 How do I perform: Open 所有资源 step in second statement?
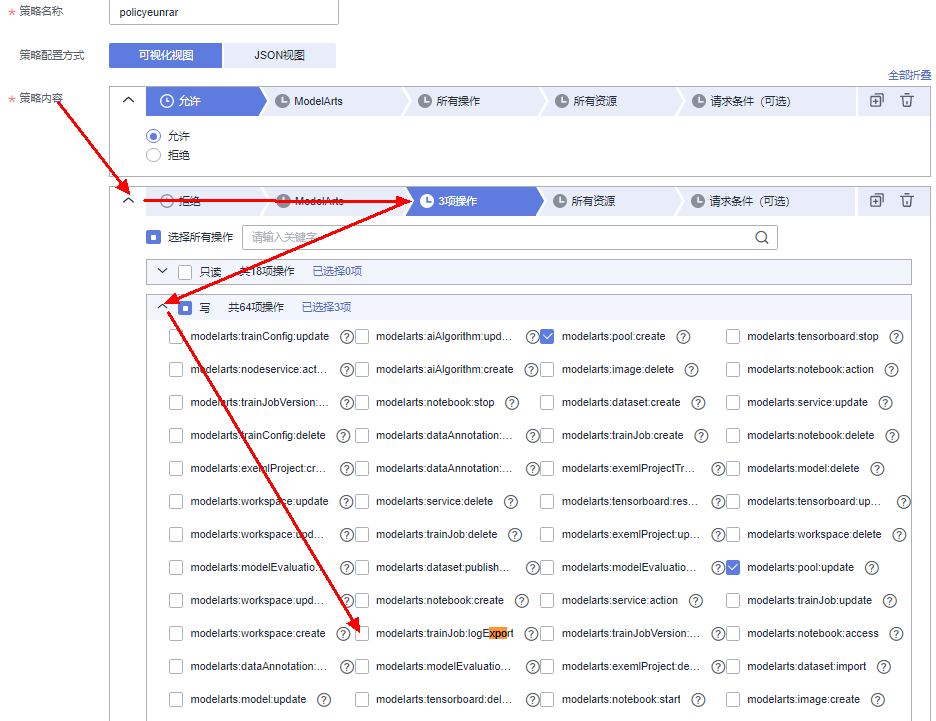[609, 201]
